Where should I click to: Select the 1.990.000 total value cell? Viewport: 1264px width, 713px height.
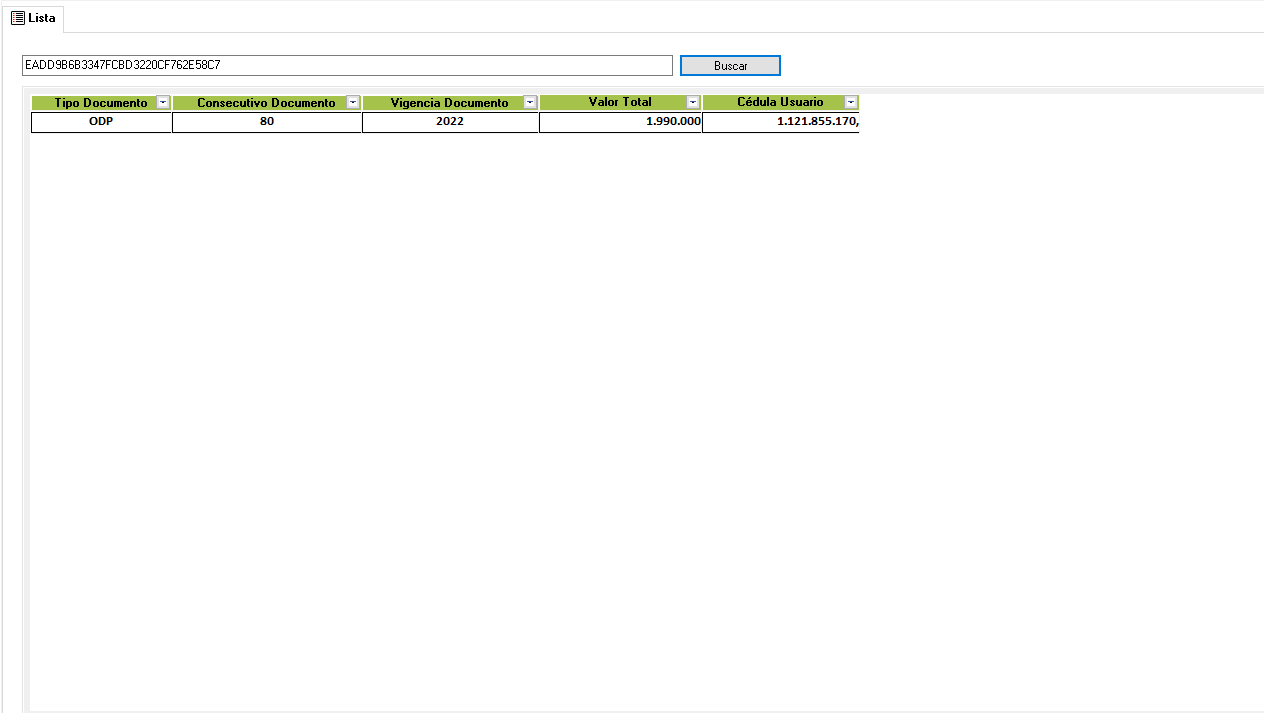click(x=620, y=122)
